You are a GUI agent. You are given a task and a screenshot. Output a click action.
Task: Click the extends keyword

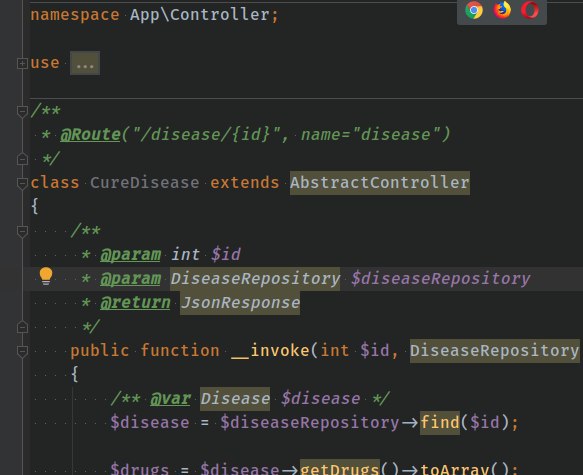click(x=245, y=183)
